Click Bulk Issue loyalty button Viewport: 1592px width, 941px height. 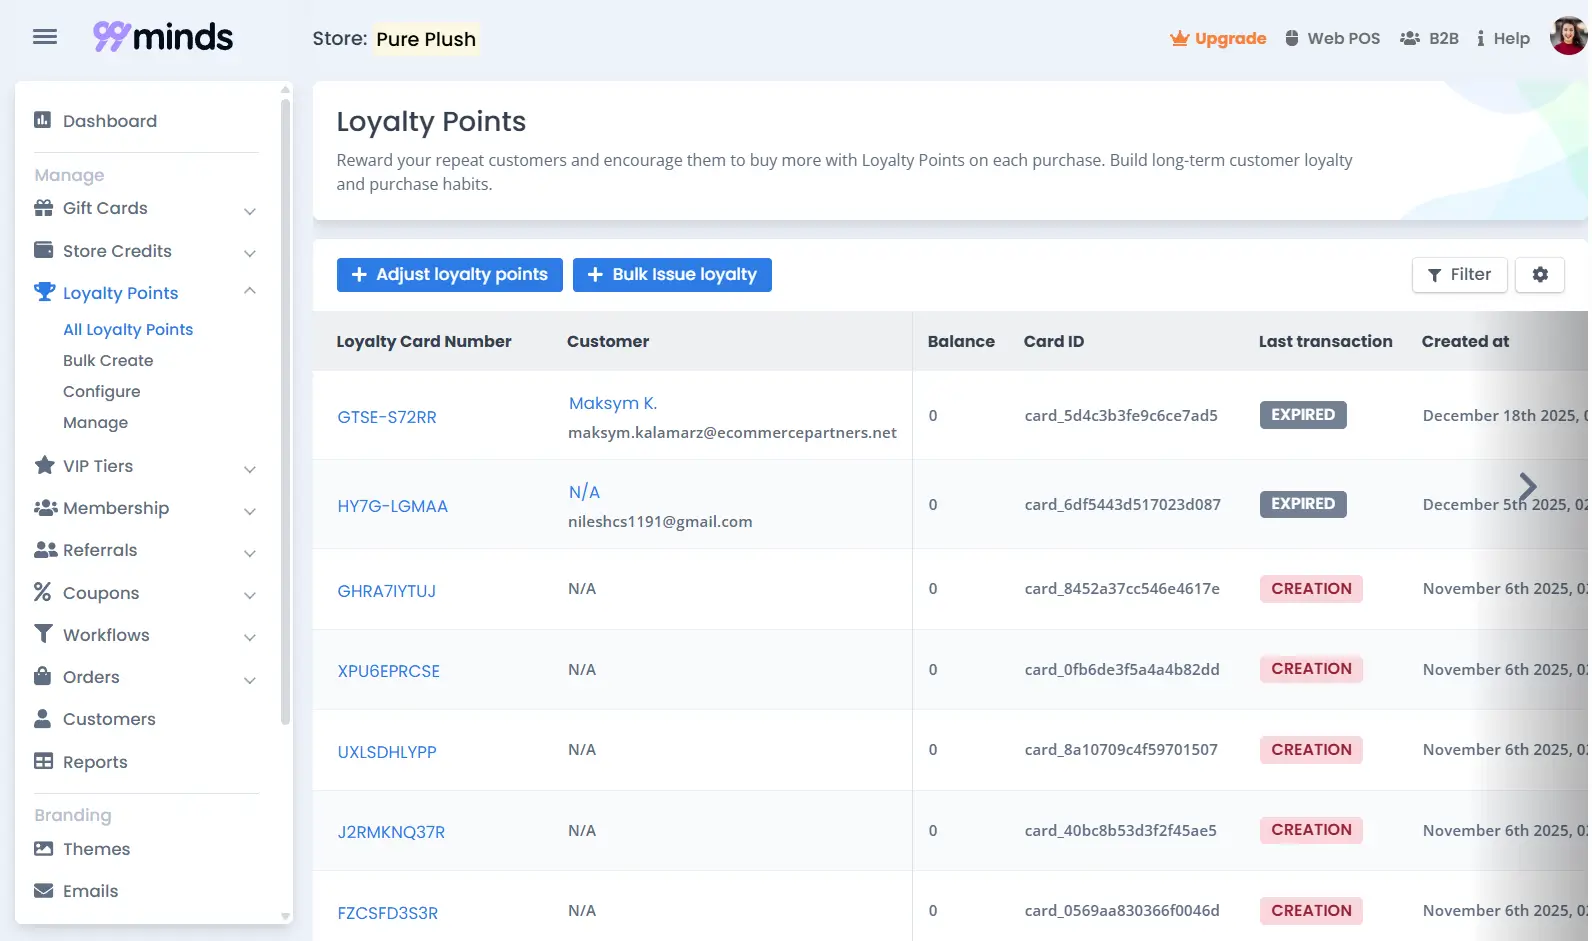[x=672, y=274]
